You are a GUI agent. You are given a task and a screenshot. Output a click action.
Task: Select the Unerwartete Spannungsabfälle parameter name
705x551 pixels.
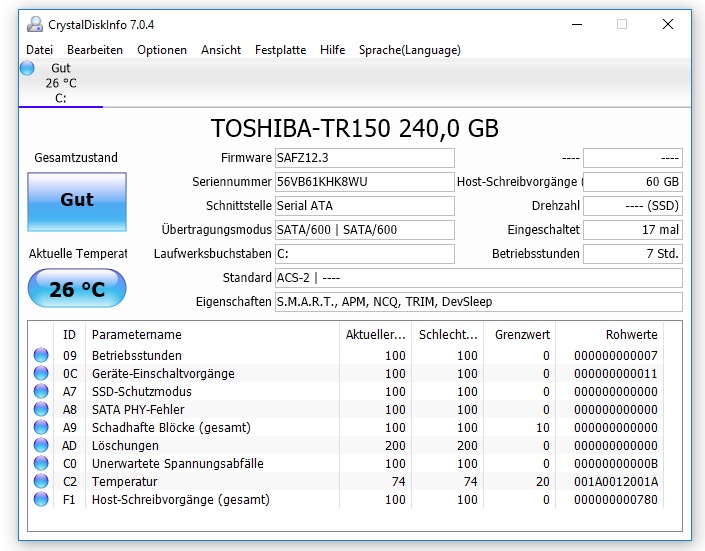178,463
